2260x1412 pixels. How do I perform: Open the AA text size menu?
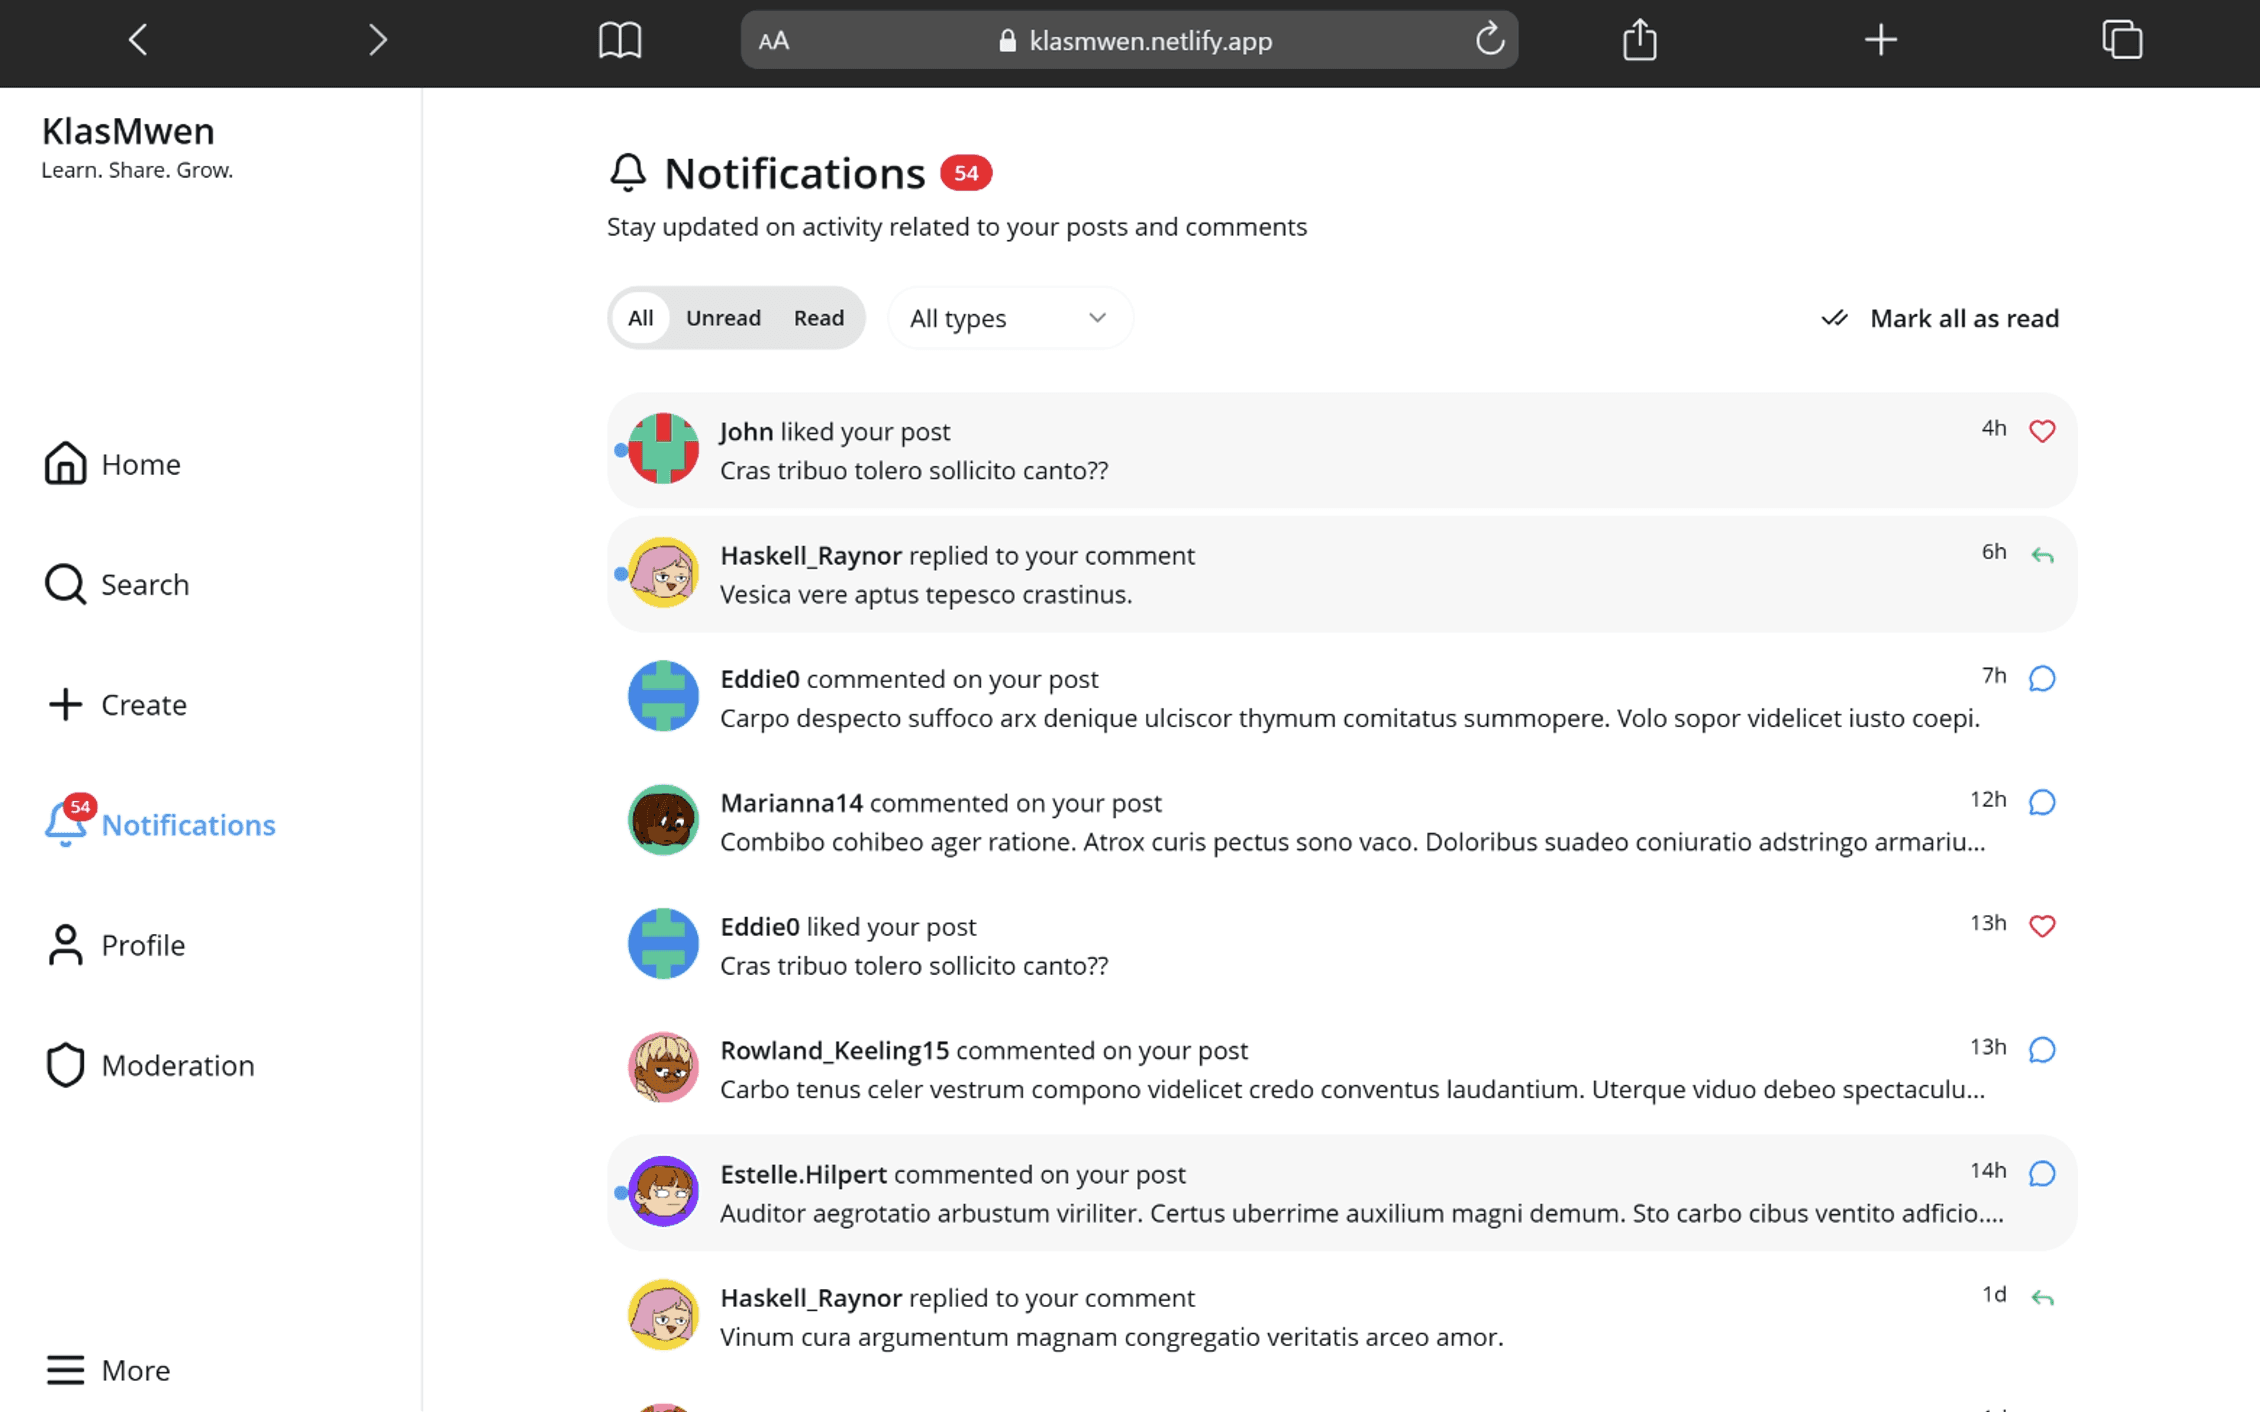(774, 40)
